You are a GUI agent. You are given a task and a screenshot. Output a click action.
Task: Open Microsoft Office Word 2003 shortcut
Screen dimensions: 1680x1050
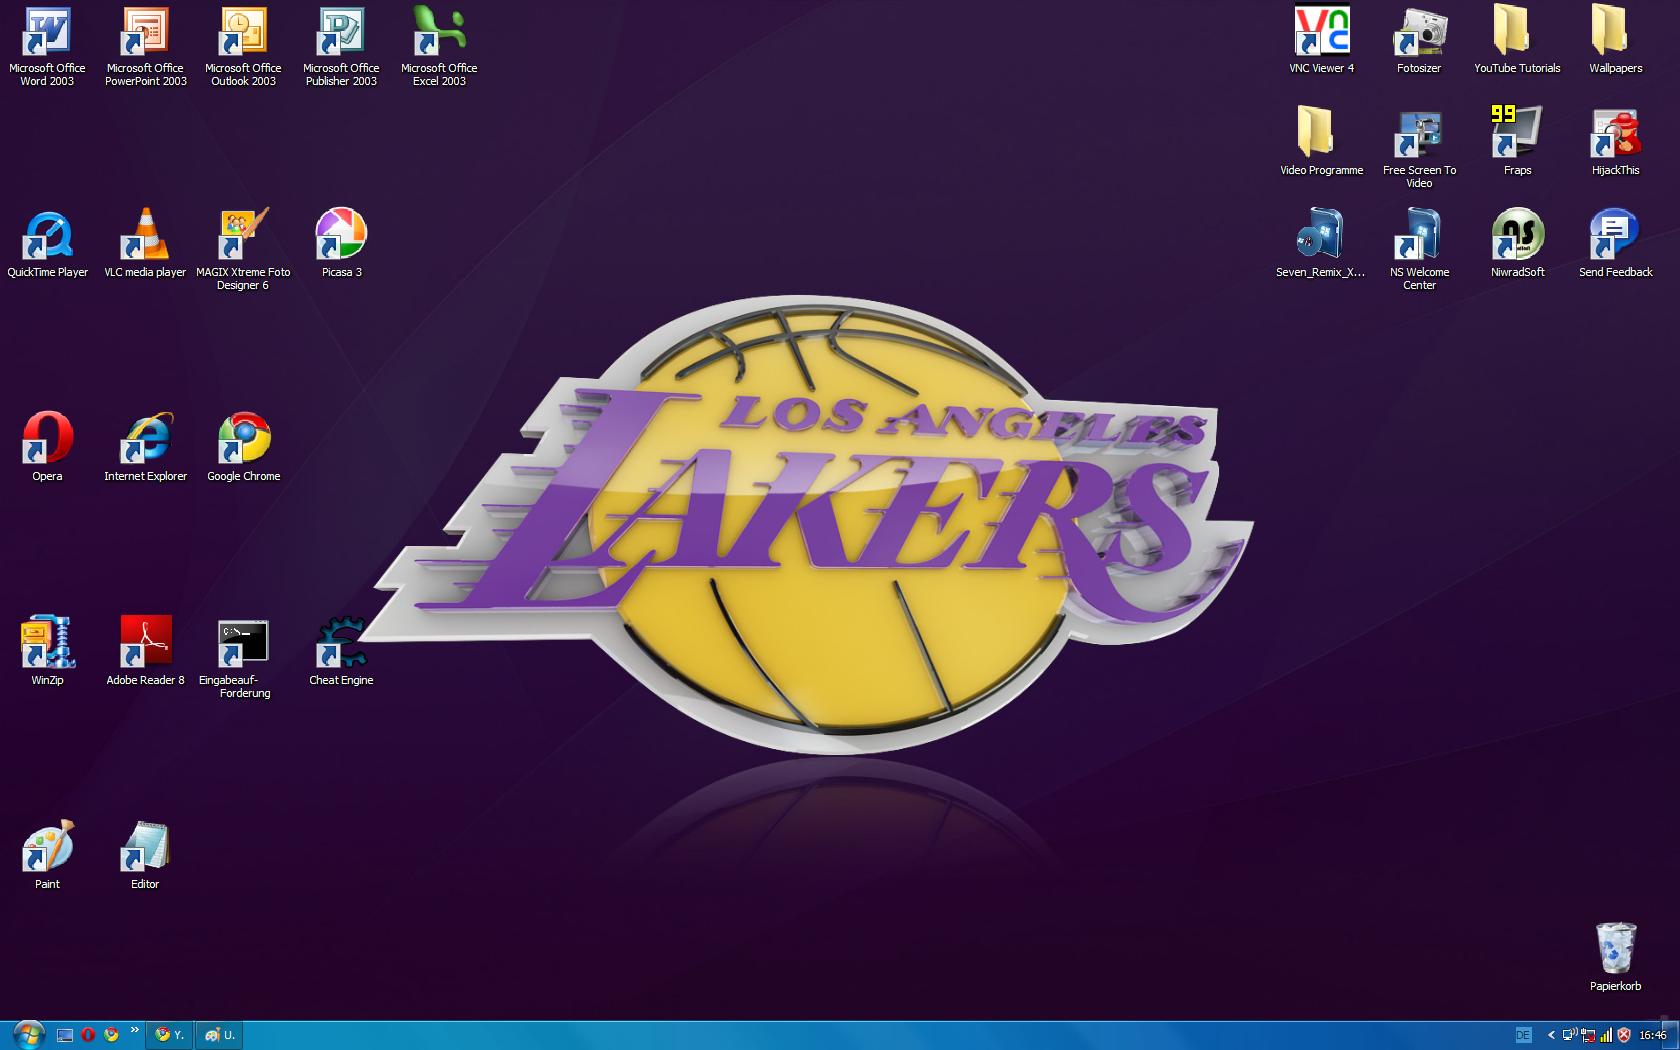(x=47, y=46)
